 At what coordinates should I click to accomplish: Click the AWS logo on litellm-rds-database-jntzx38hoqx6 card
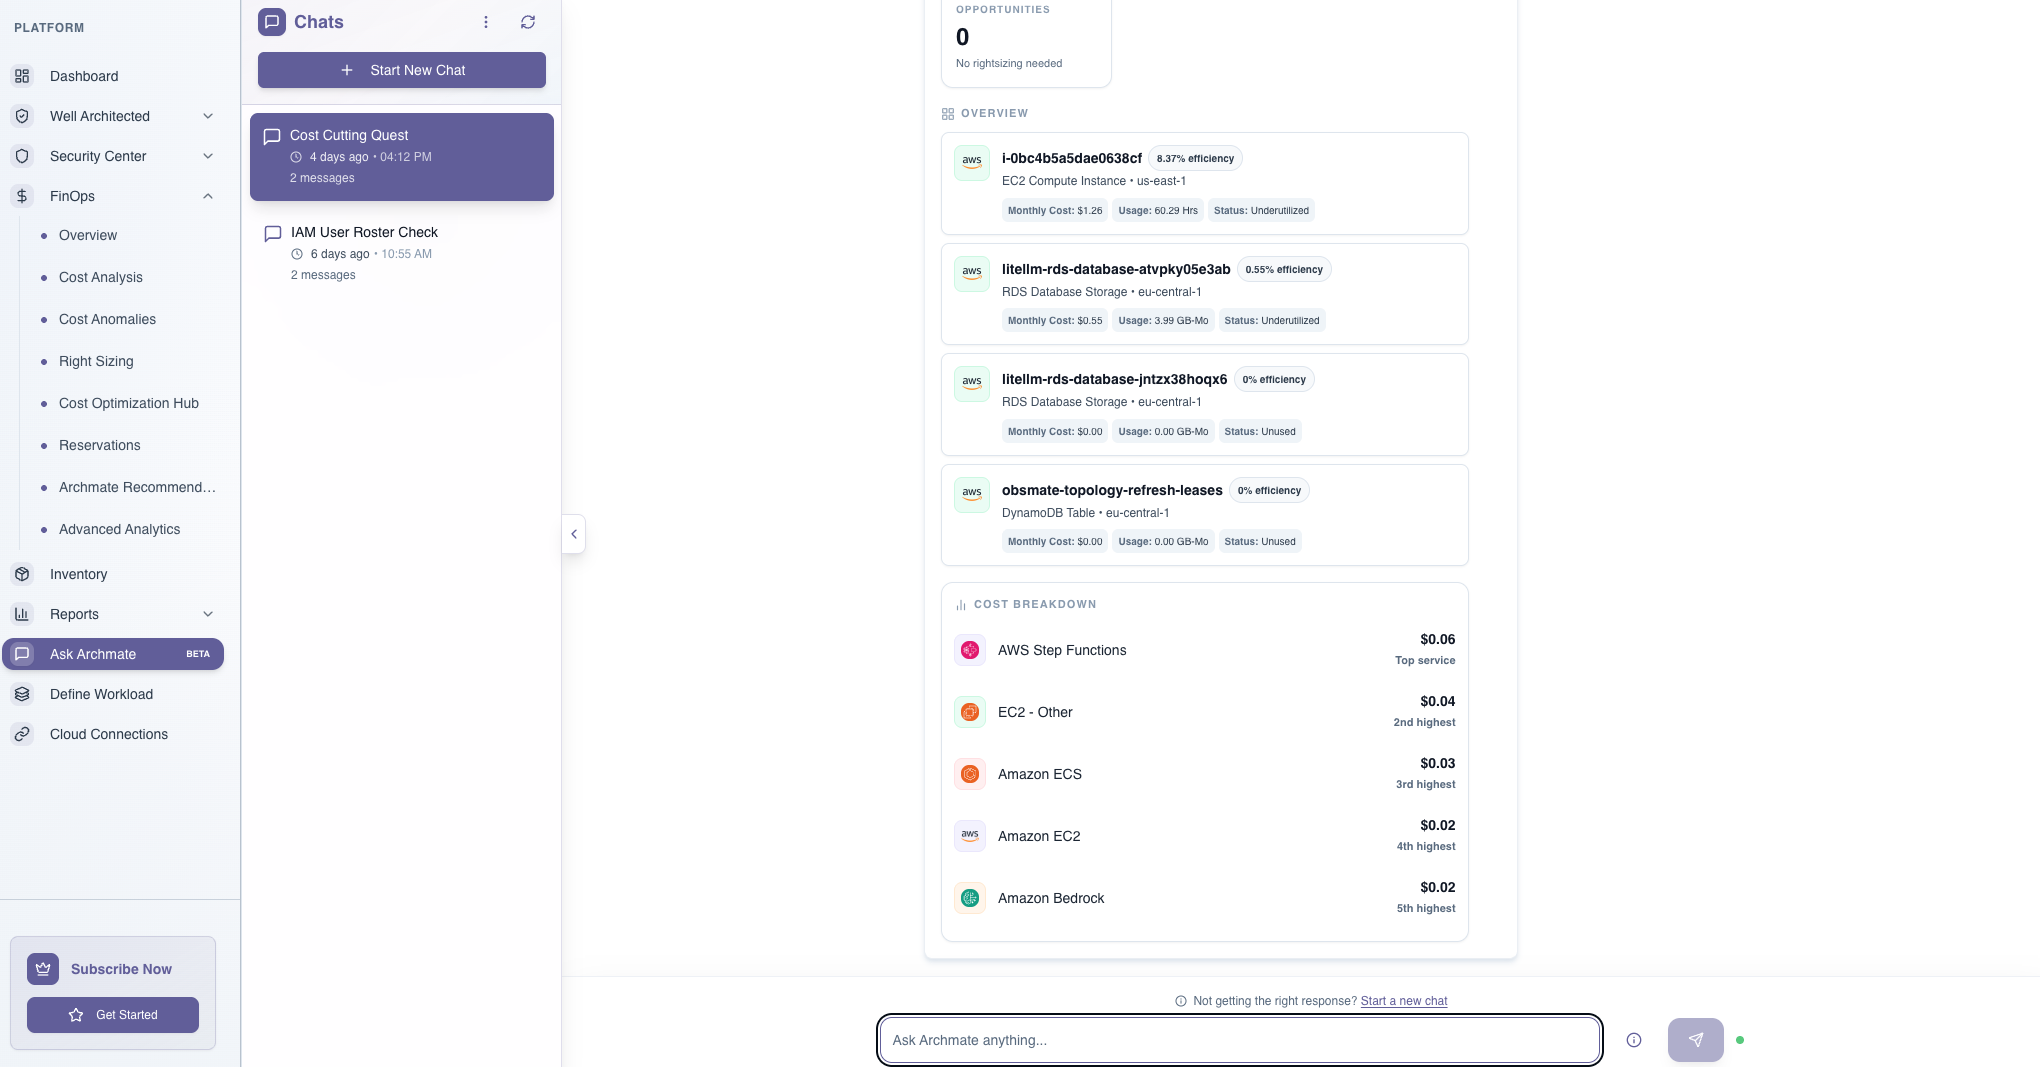click(972, 383)
